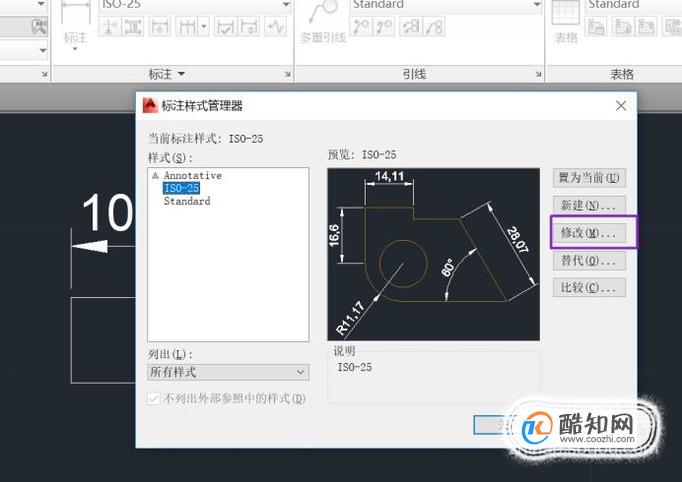Screen dimensions: 682x482
Task: Open the 所有样式 list filter dropdown
Action: (x=228, y=372)
